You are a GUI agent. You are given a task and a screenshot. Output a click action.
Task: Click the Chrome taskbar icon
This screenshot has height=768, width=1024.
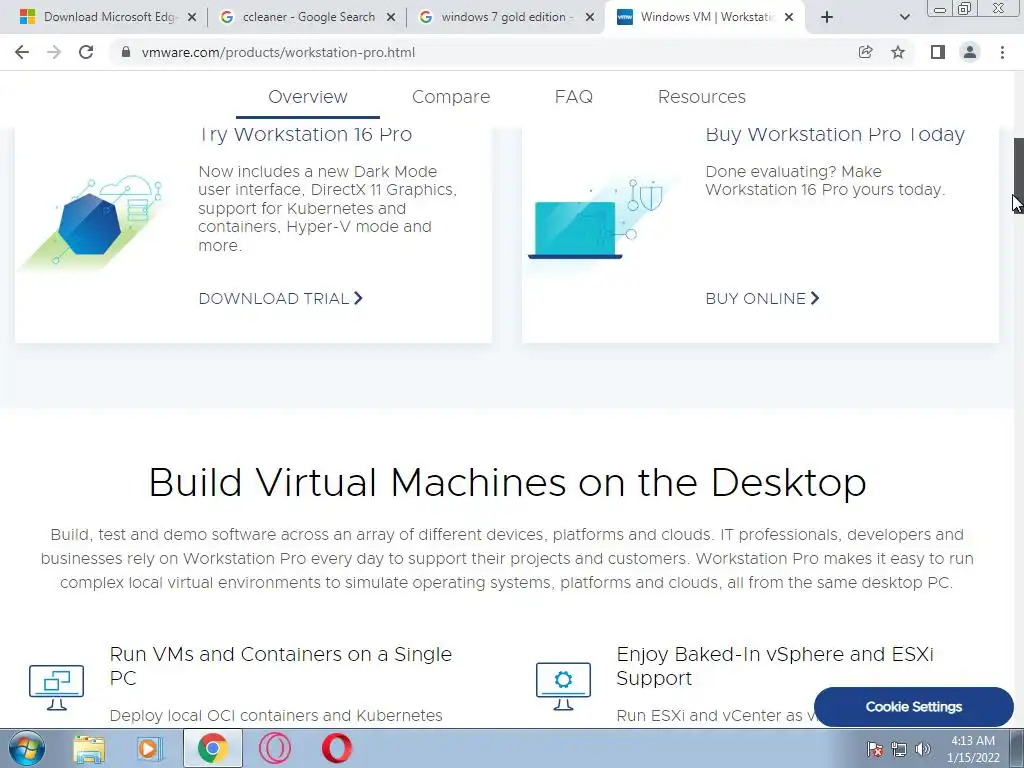click(212, 748)
